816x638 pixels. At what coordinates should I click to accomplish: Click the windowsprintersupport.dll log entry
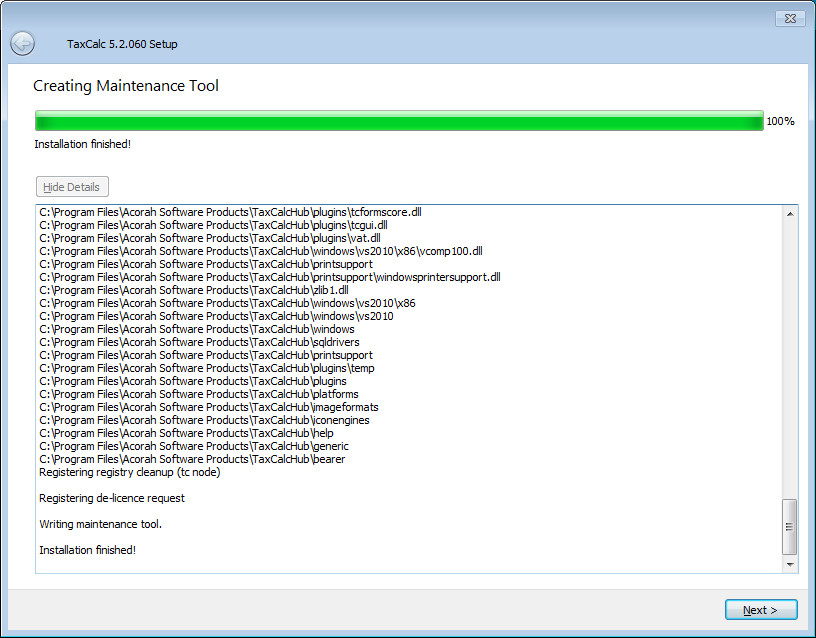(x=269, y=277)
